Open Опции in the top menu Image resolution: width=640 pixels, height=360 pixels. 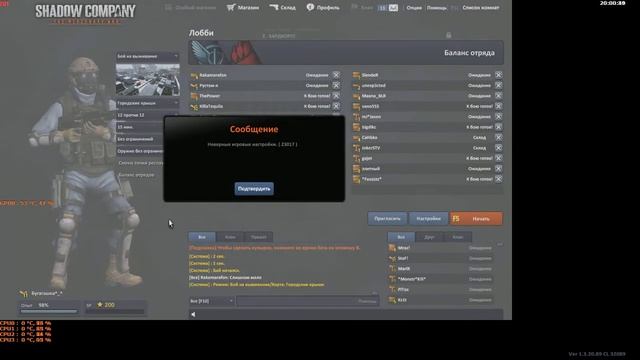coord(414,8)
